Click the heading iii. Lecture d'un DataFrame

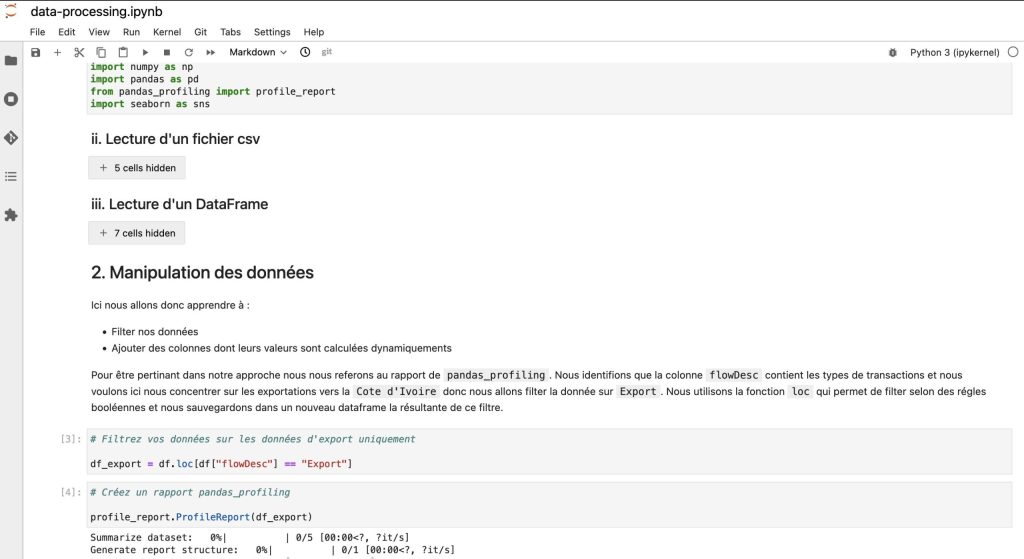[x=180, y=204]
